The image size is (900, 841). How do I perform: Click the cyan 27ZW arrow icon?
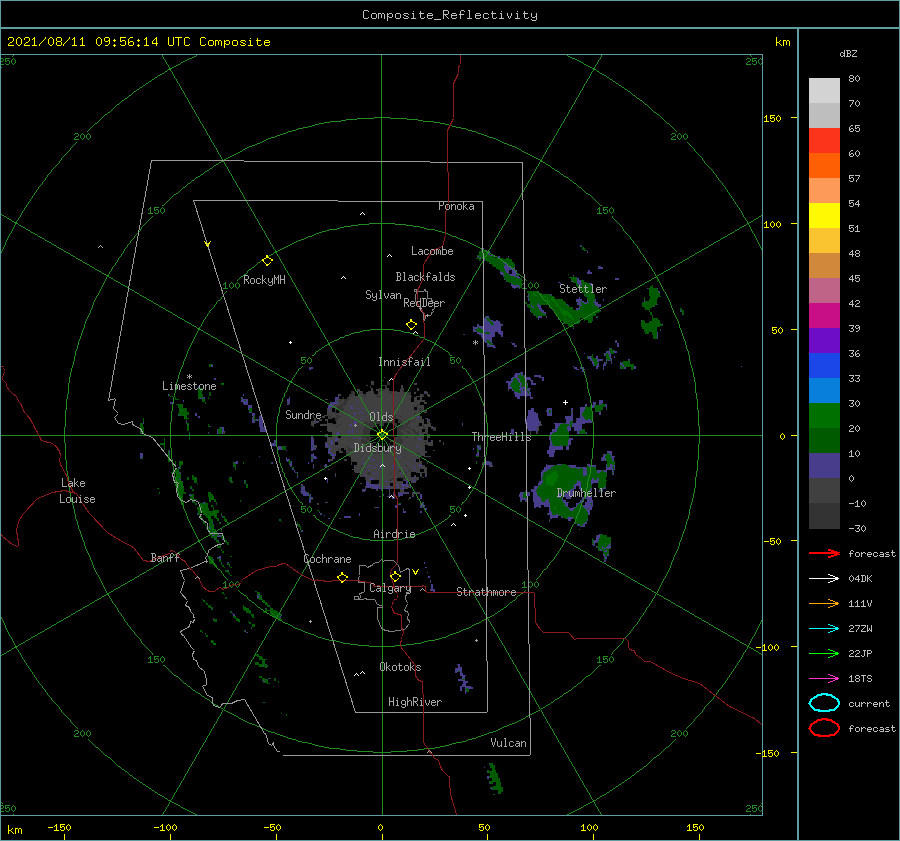click(824, 629)
